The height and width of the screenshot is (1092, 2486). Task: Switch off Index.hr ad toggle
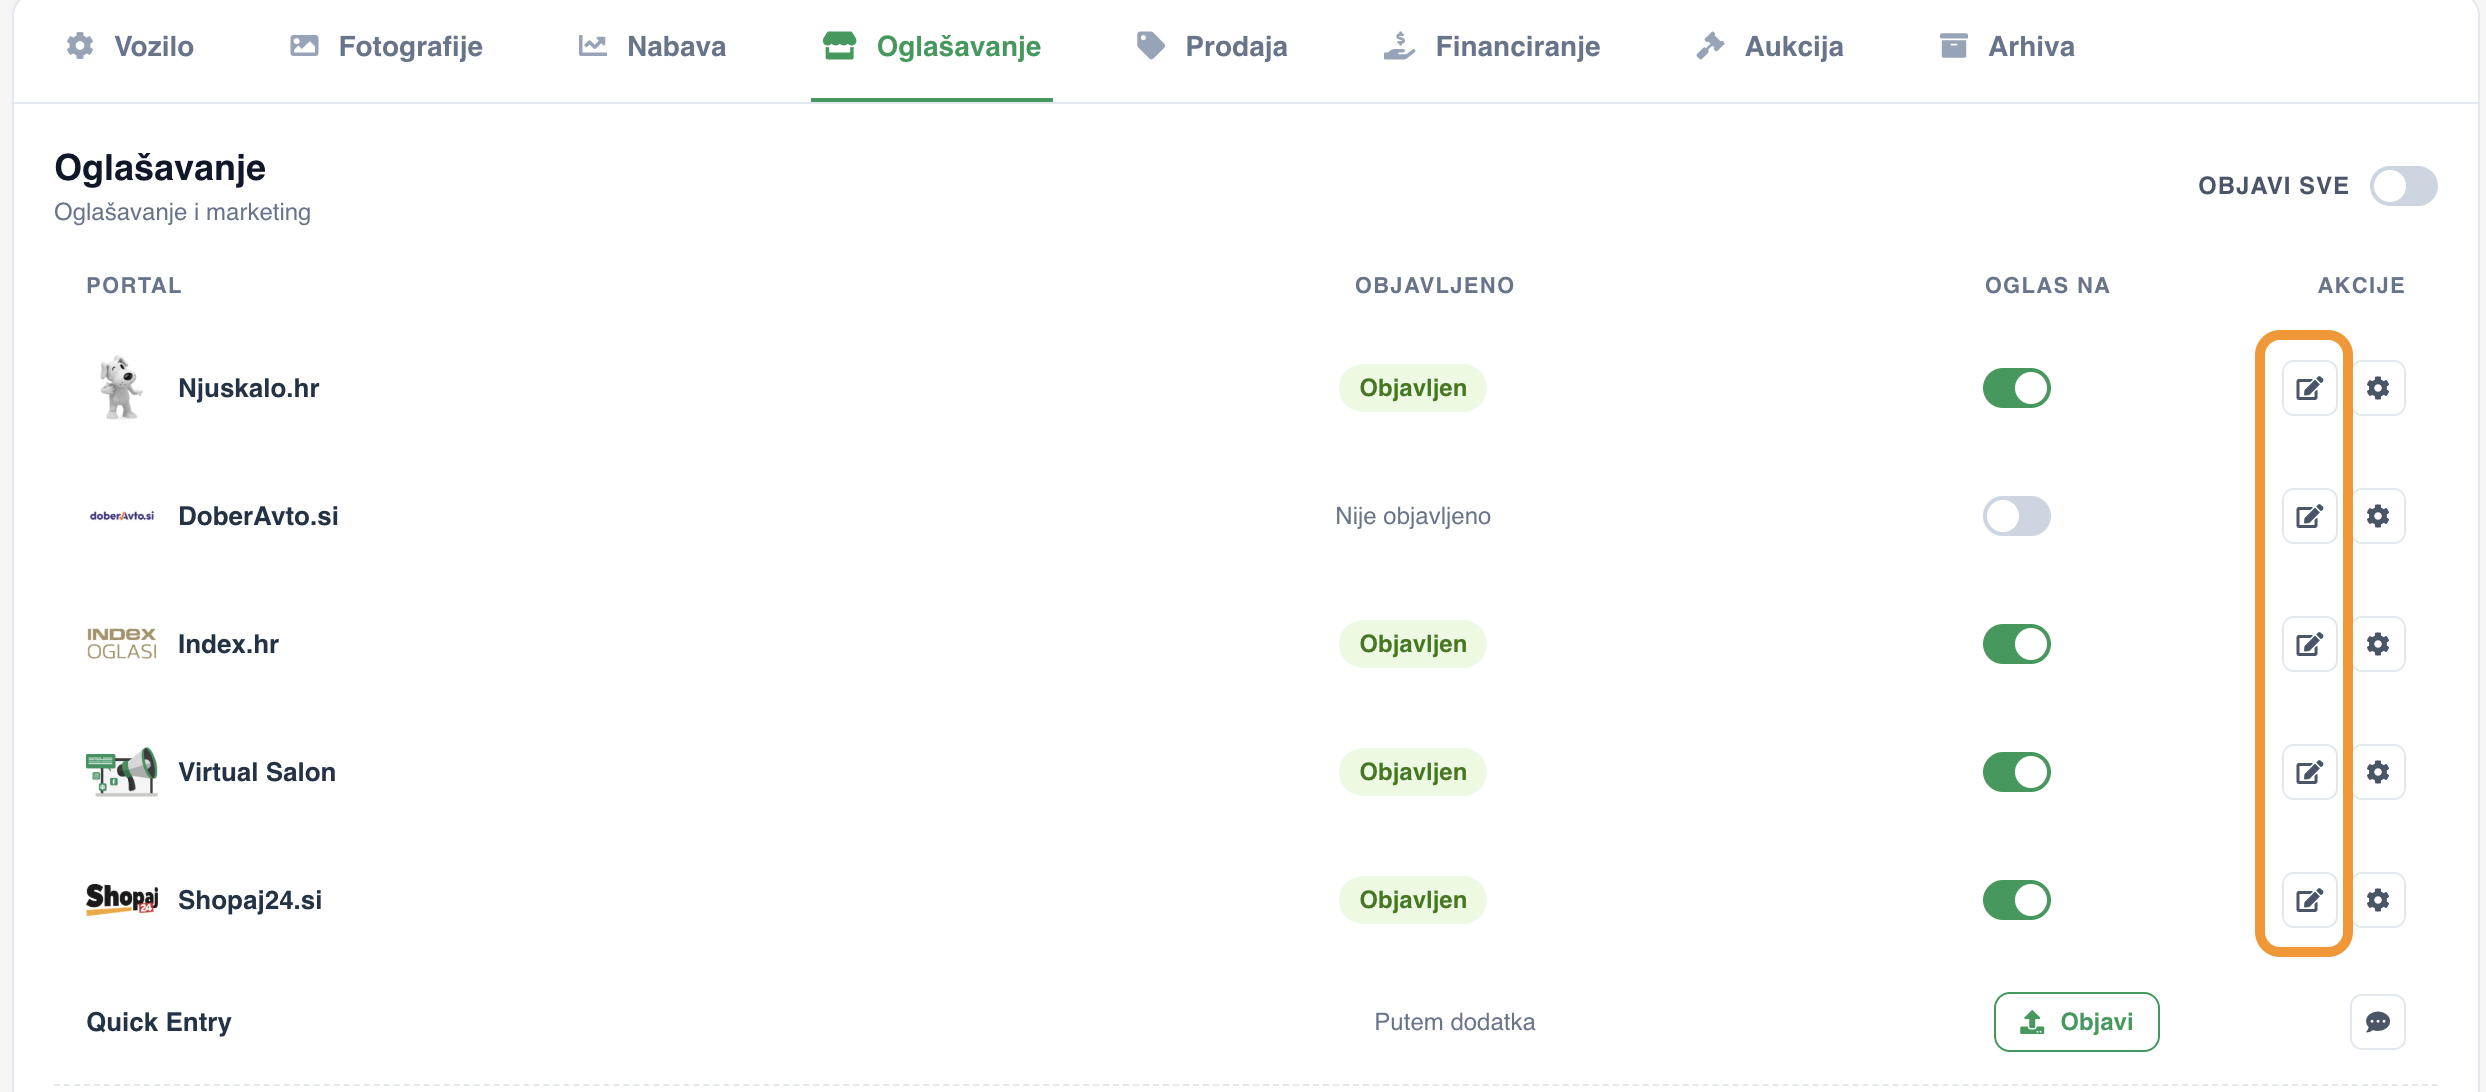coord(2017,644)
